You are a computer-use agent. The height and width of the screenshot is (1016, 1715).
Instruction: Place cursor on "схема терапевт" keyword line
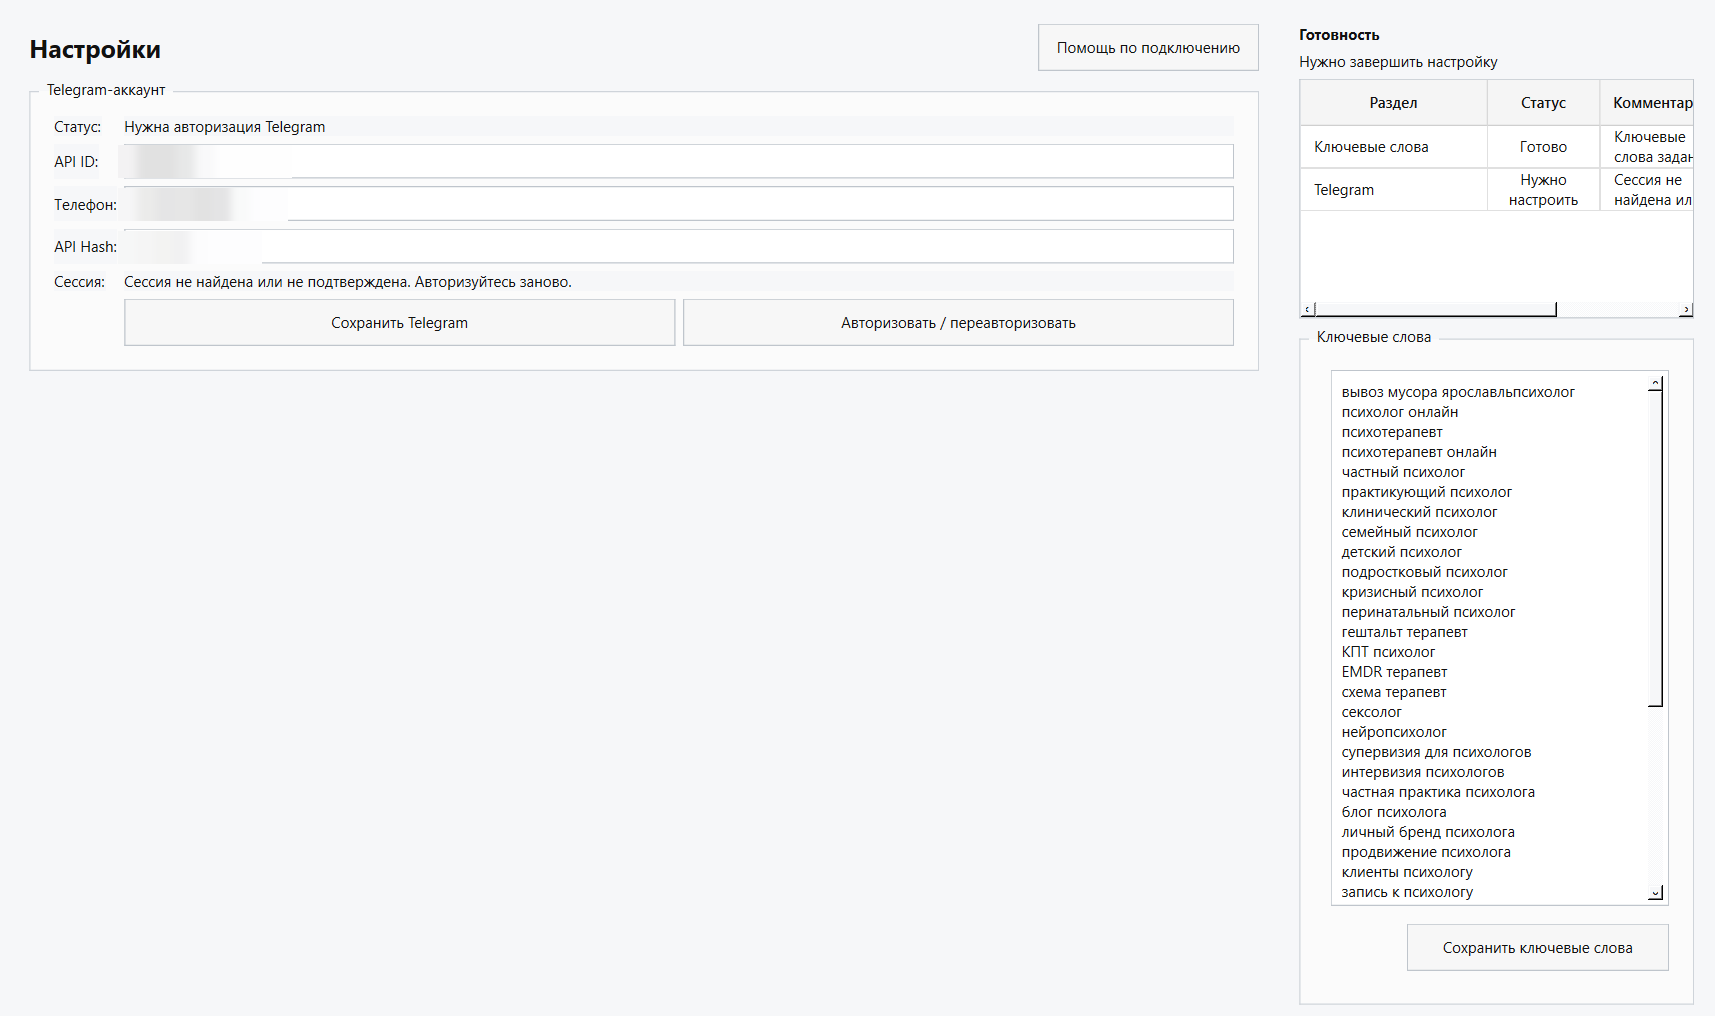(1394, 692)
